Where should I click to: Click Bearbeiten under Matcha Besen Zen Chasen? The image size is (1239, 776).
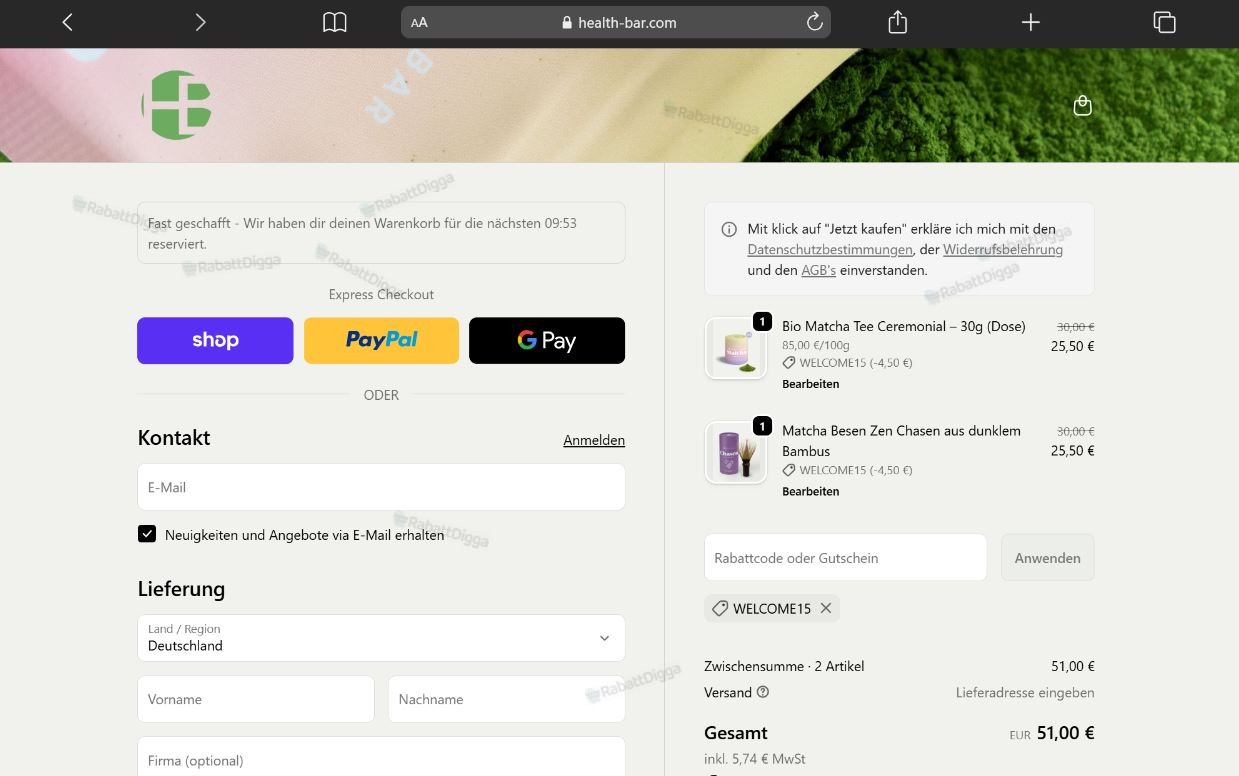point(811,491)
